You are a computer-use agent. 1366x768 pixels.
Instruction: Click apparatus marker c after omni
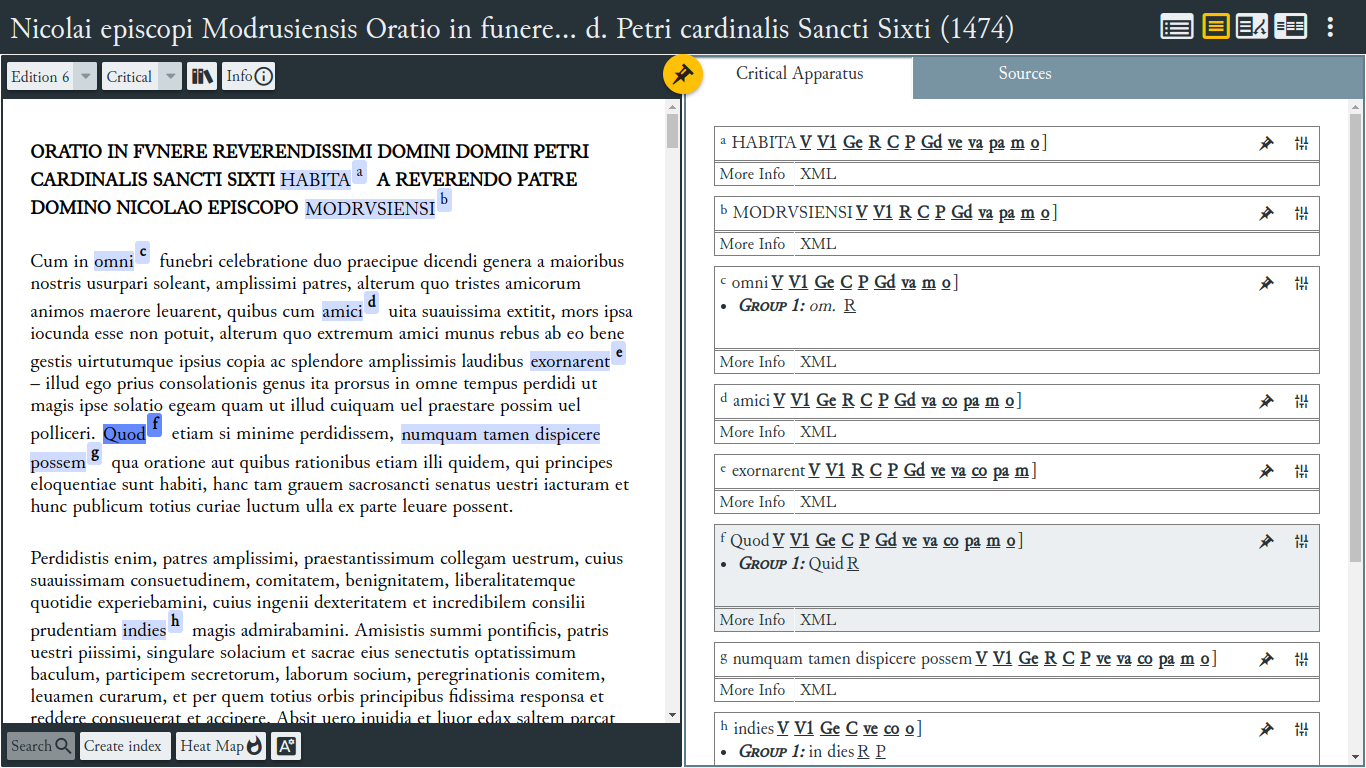click(143, 251)
